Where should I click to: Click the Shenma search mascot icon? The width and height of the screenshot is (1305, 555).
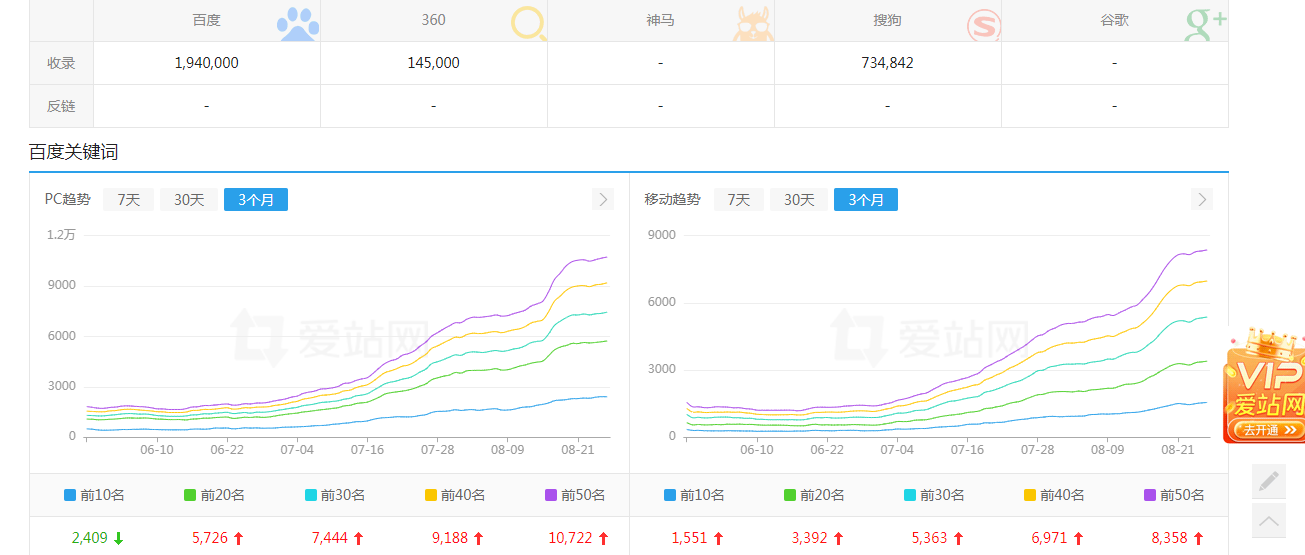click(x=752, y=24)
